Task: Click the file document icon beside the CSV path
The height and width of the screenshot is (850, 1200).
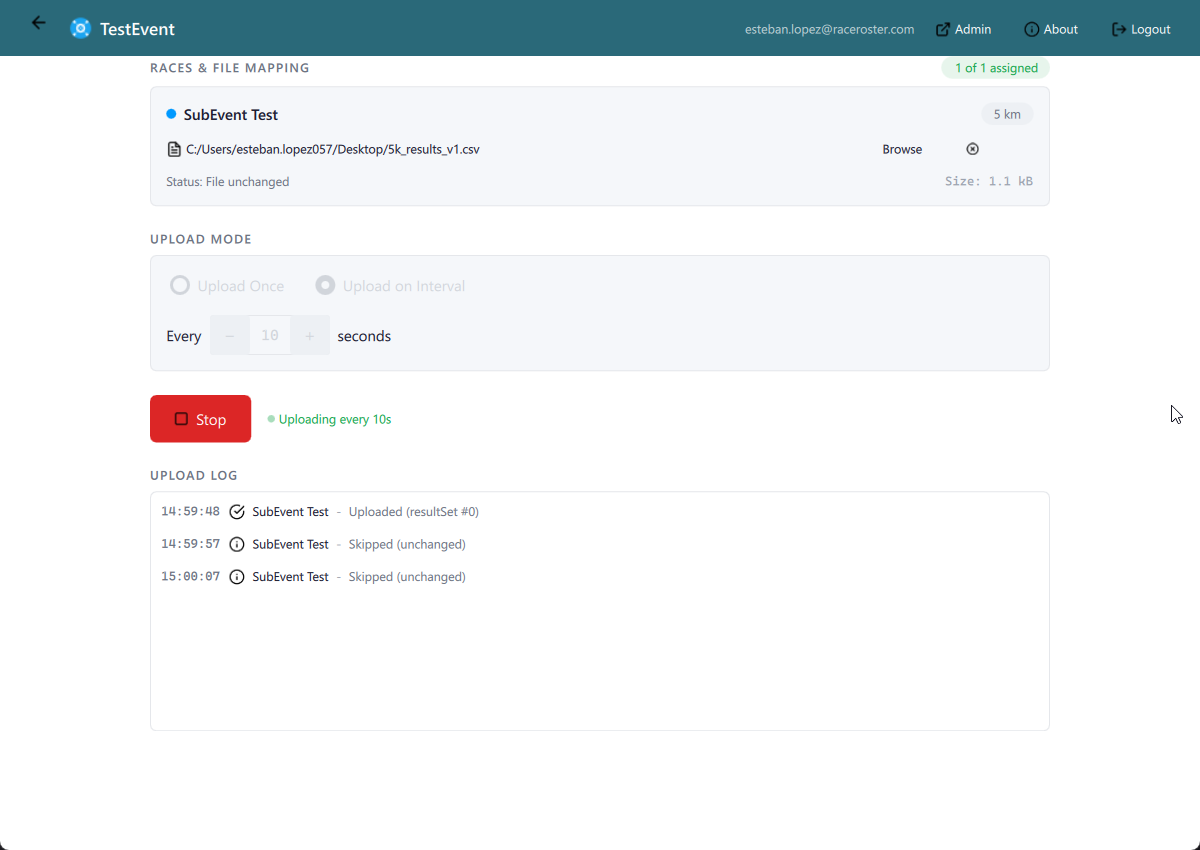Action: [x=173, y=148]
